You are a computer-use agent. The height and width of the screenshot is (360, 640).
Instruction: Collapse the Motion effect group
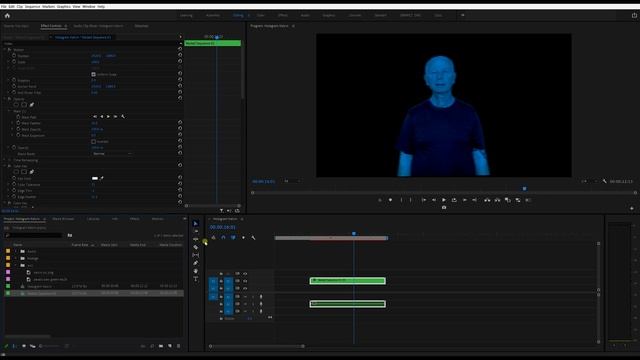pos(5,49)
